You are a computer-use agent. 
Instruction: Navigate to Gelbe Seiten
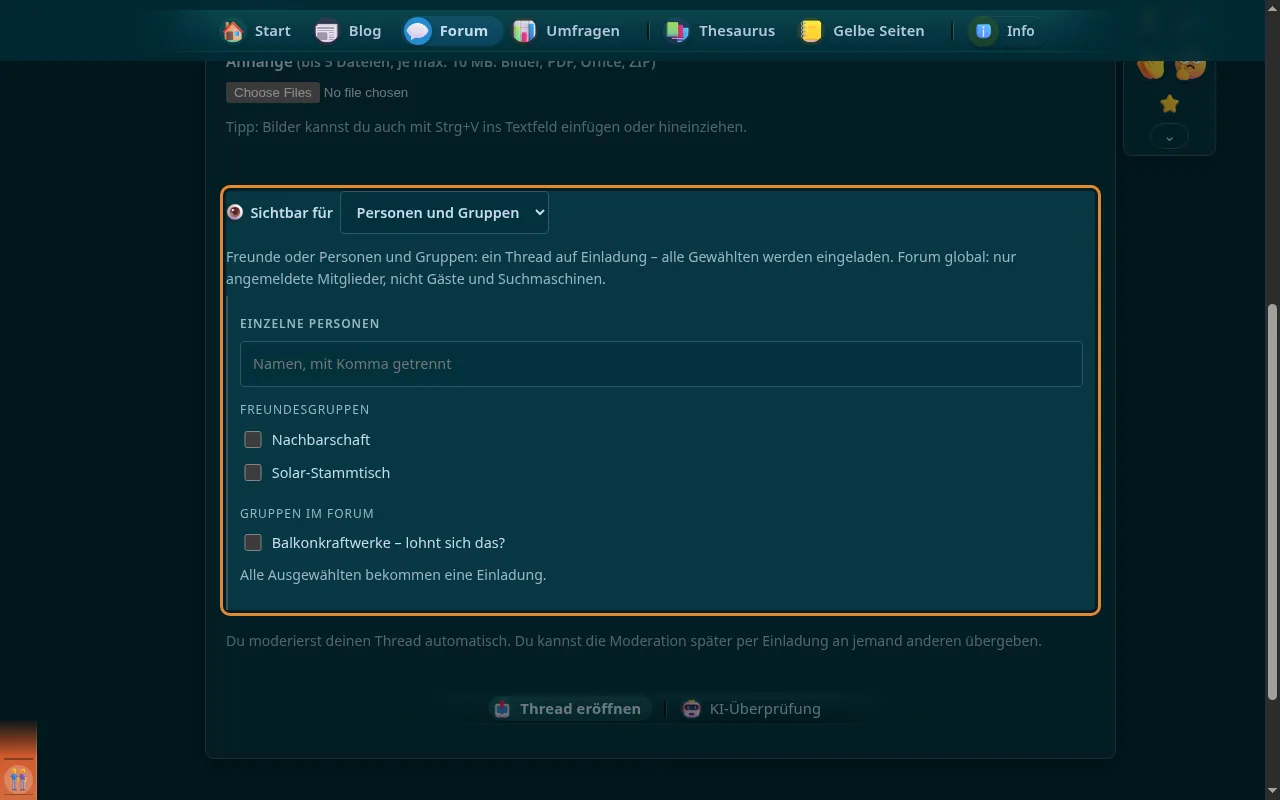pos(861,31)
